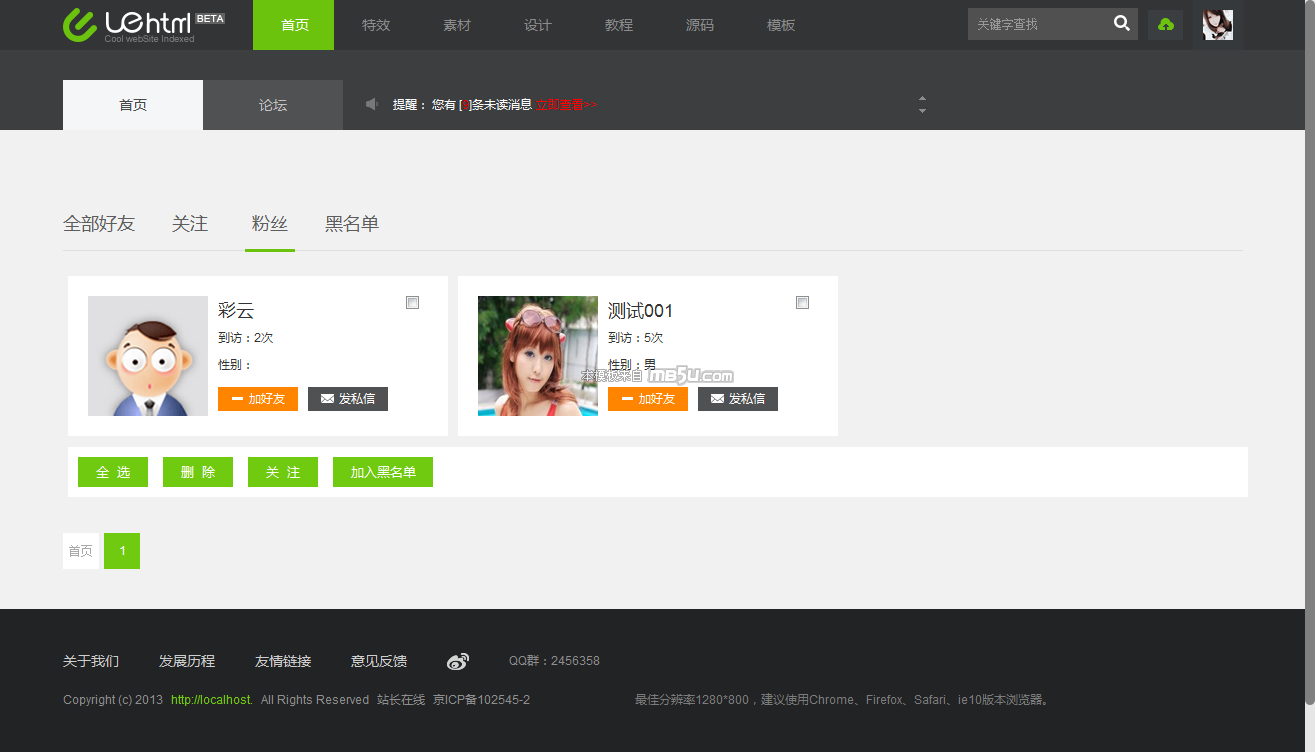Click the UEhtml logo
The width and height of the screenshot is (1315, 752).
143,25
